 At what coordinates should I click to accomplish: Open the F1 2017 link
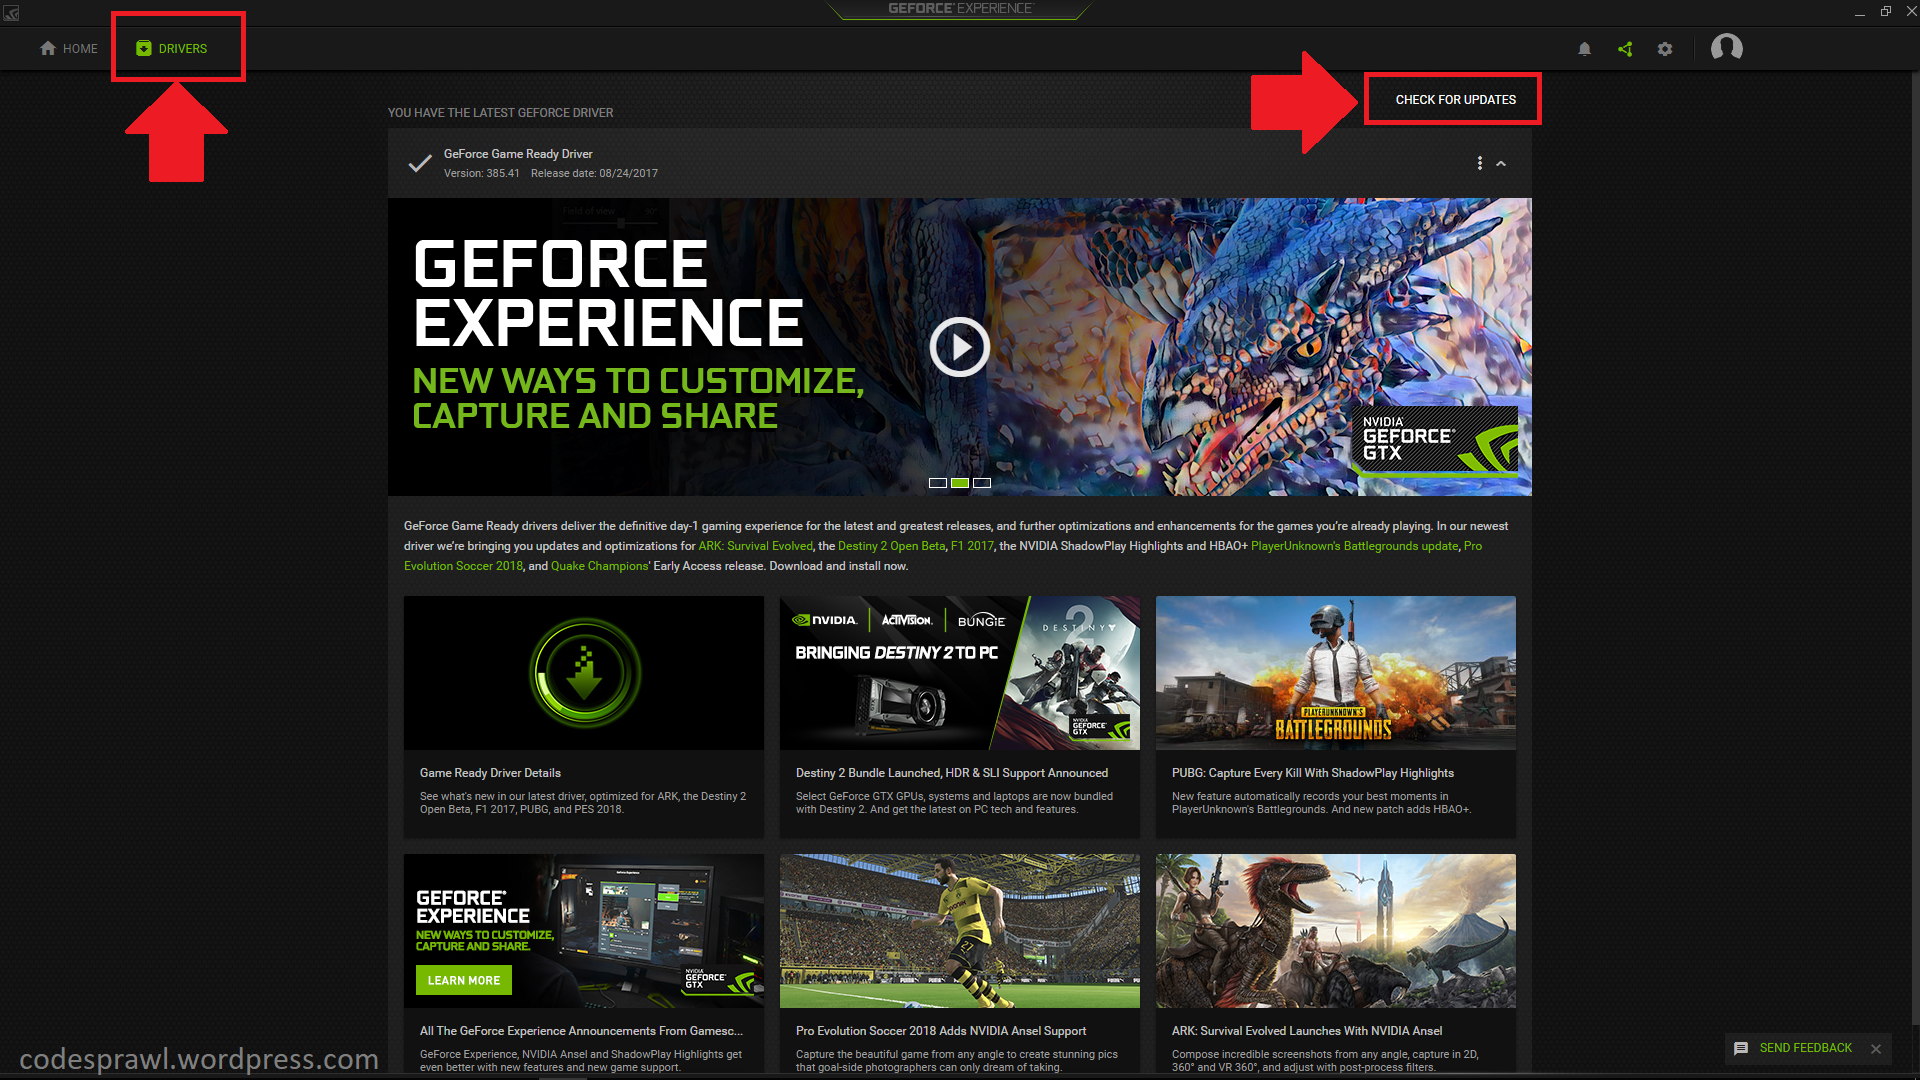coord(974,546)
